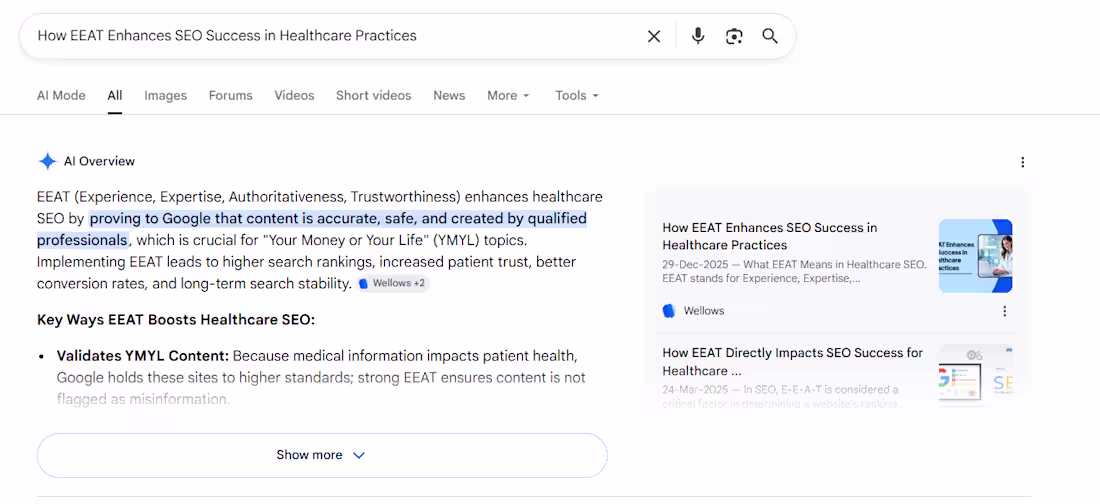Open 'How EEAT Directly Impacts SEO Success' link
Image resolution: width=1100 pixels, height=504 pixels.
coord(793,362)
